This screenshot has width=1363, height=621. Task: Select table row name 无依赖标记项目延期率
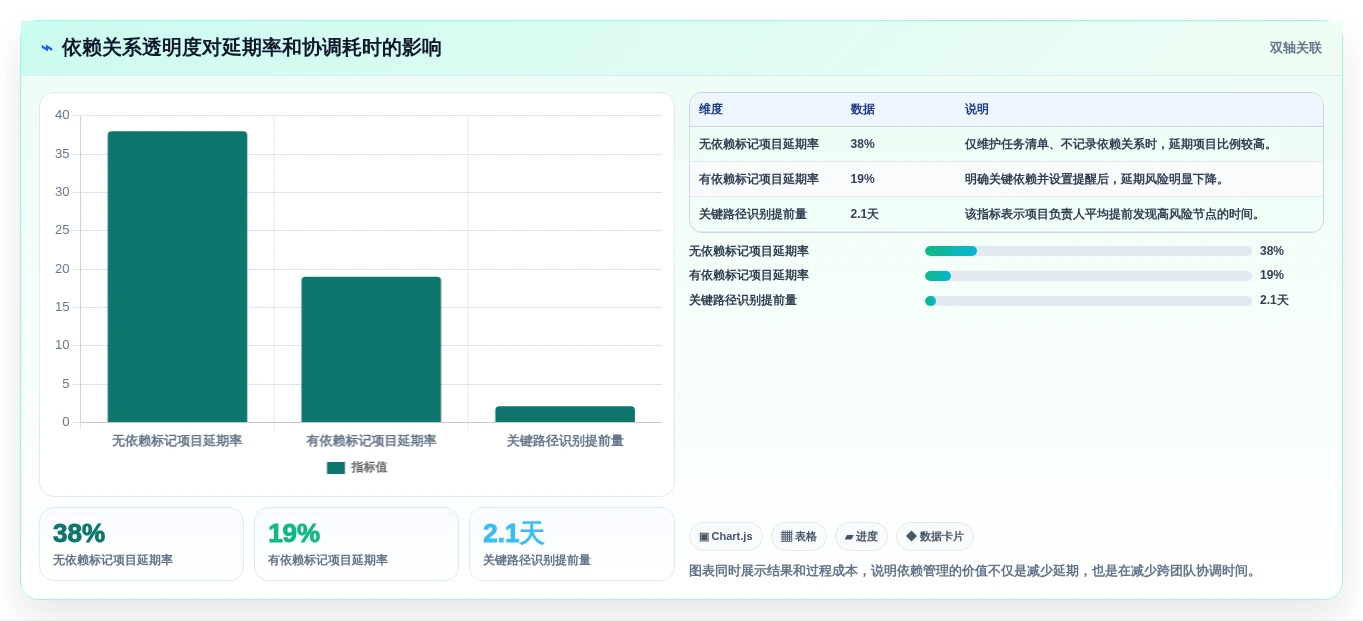tap(759, 144)
